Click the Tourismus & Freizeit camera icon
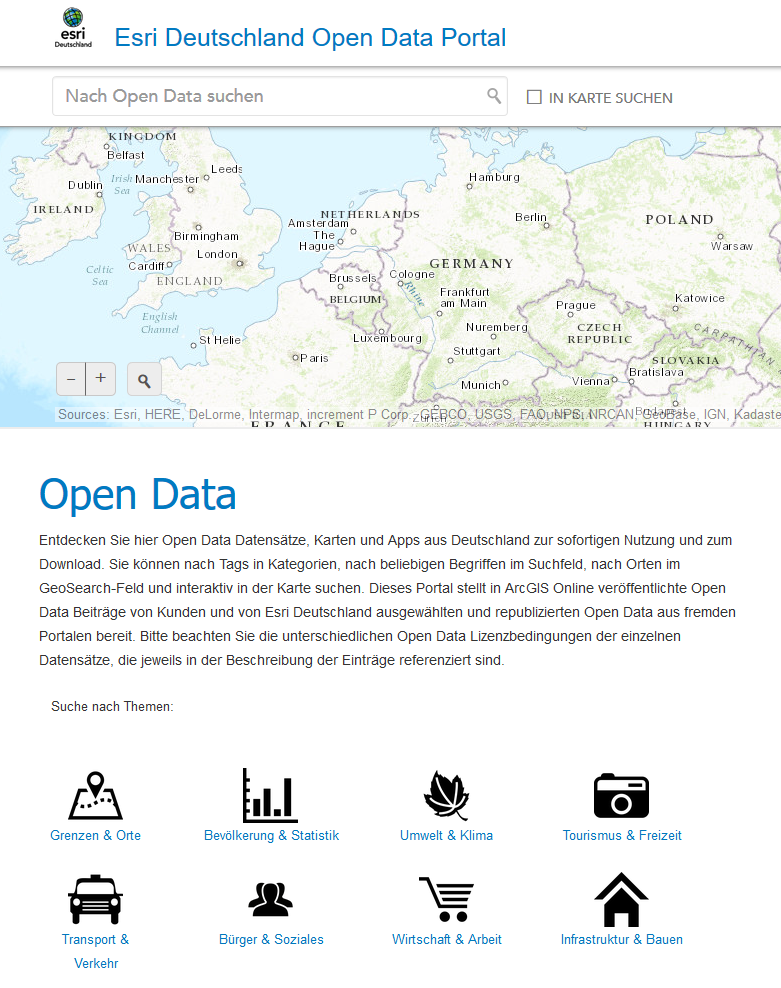Viewport: 781px width, 988px height. (622, 796)
